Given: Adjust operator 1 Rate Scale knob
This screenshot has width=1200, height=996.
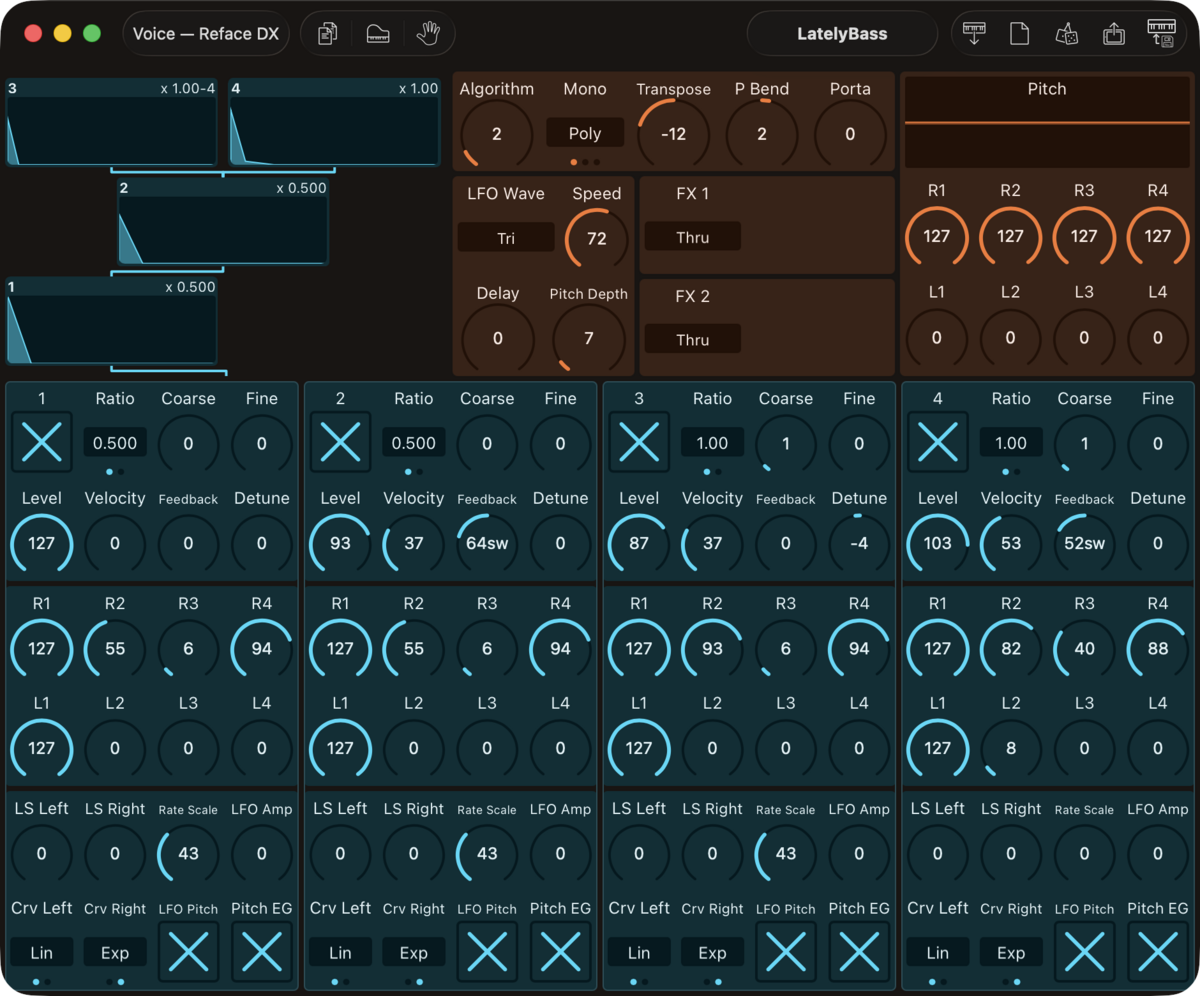Looking at the screenshot, I should click(188, 854).
